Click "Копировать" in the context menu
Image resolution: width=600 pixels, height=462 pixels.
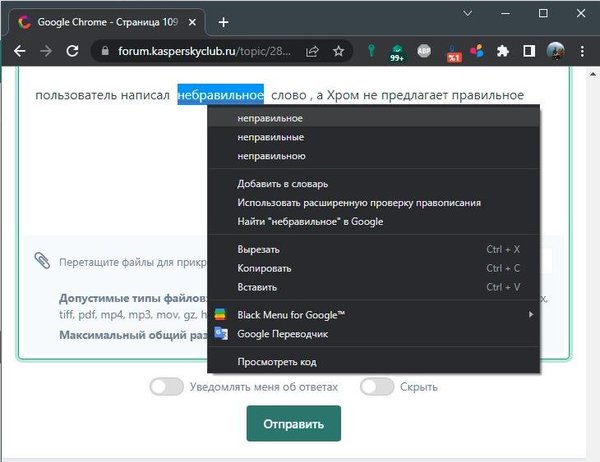click(264, 268)
